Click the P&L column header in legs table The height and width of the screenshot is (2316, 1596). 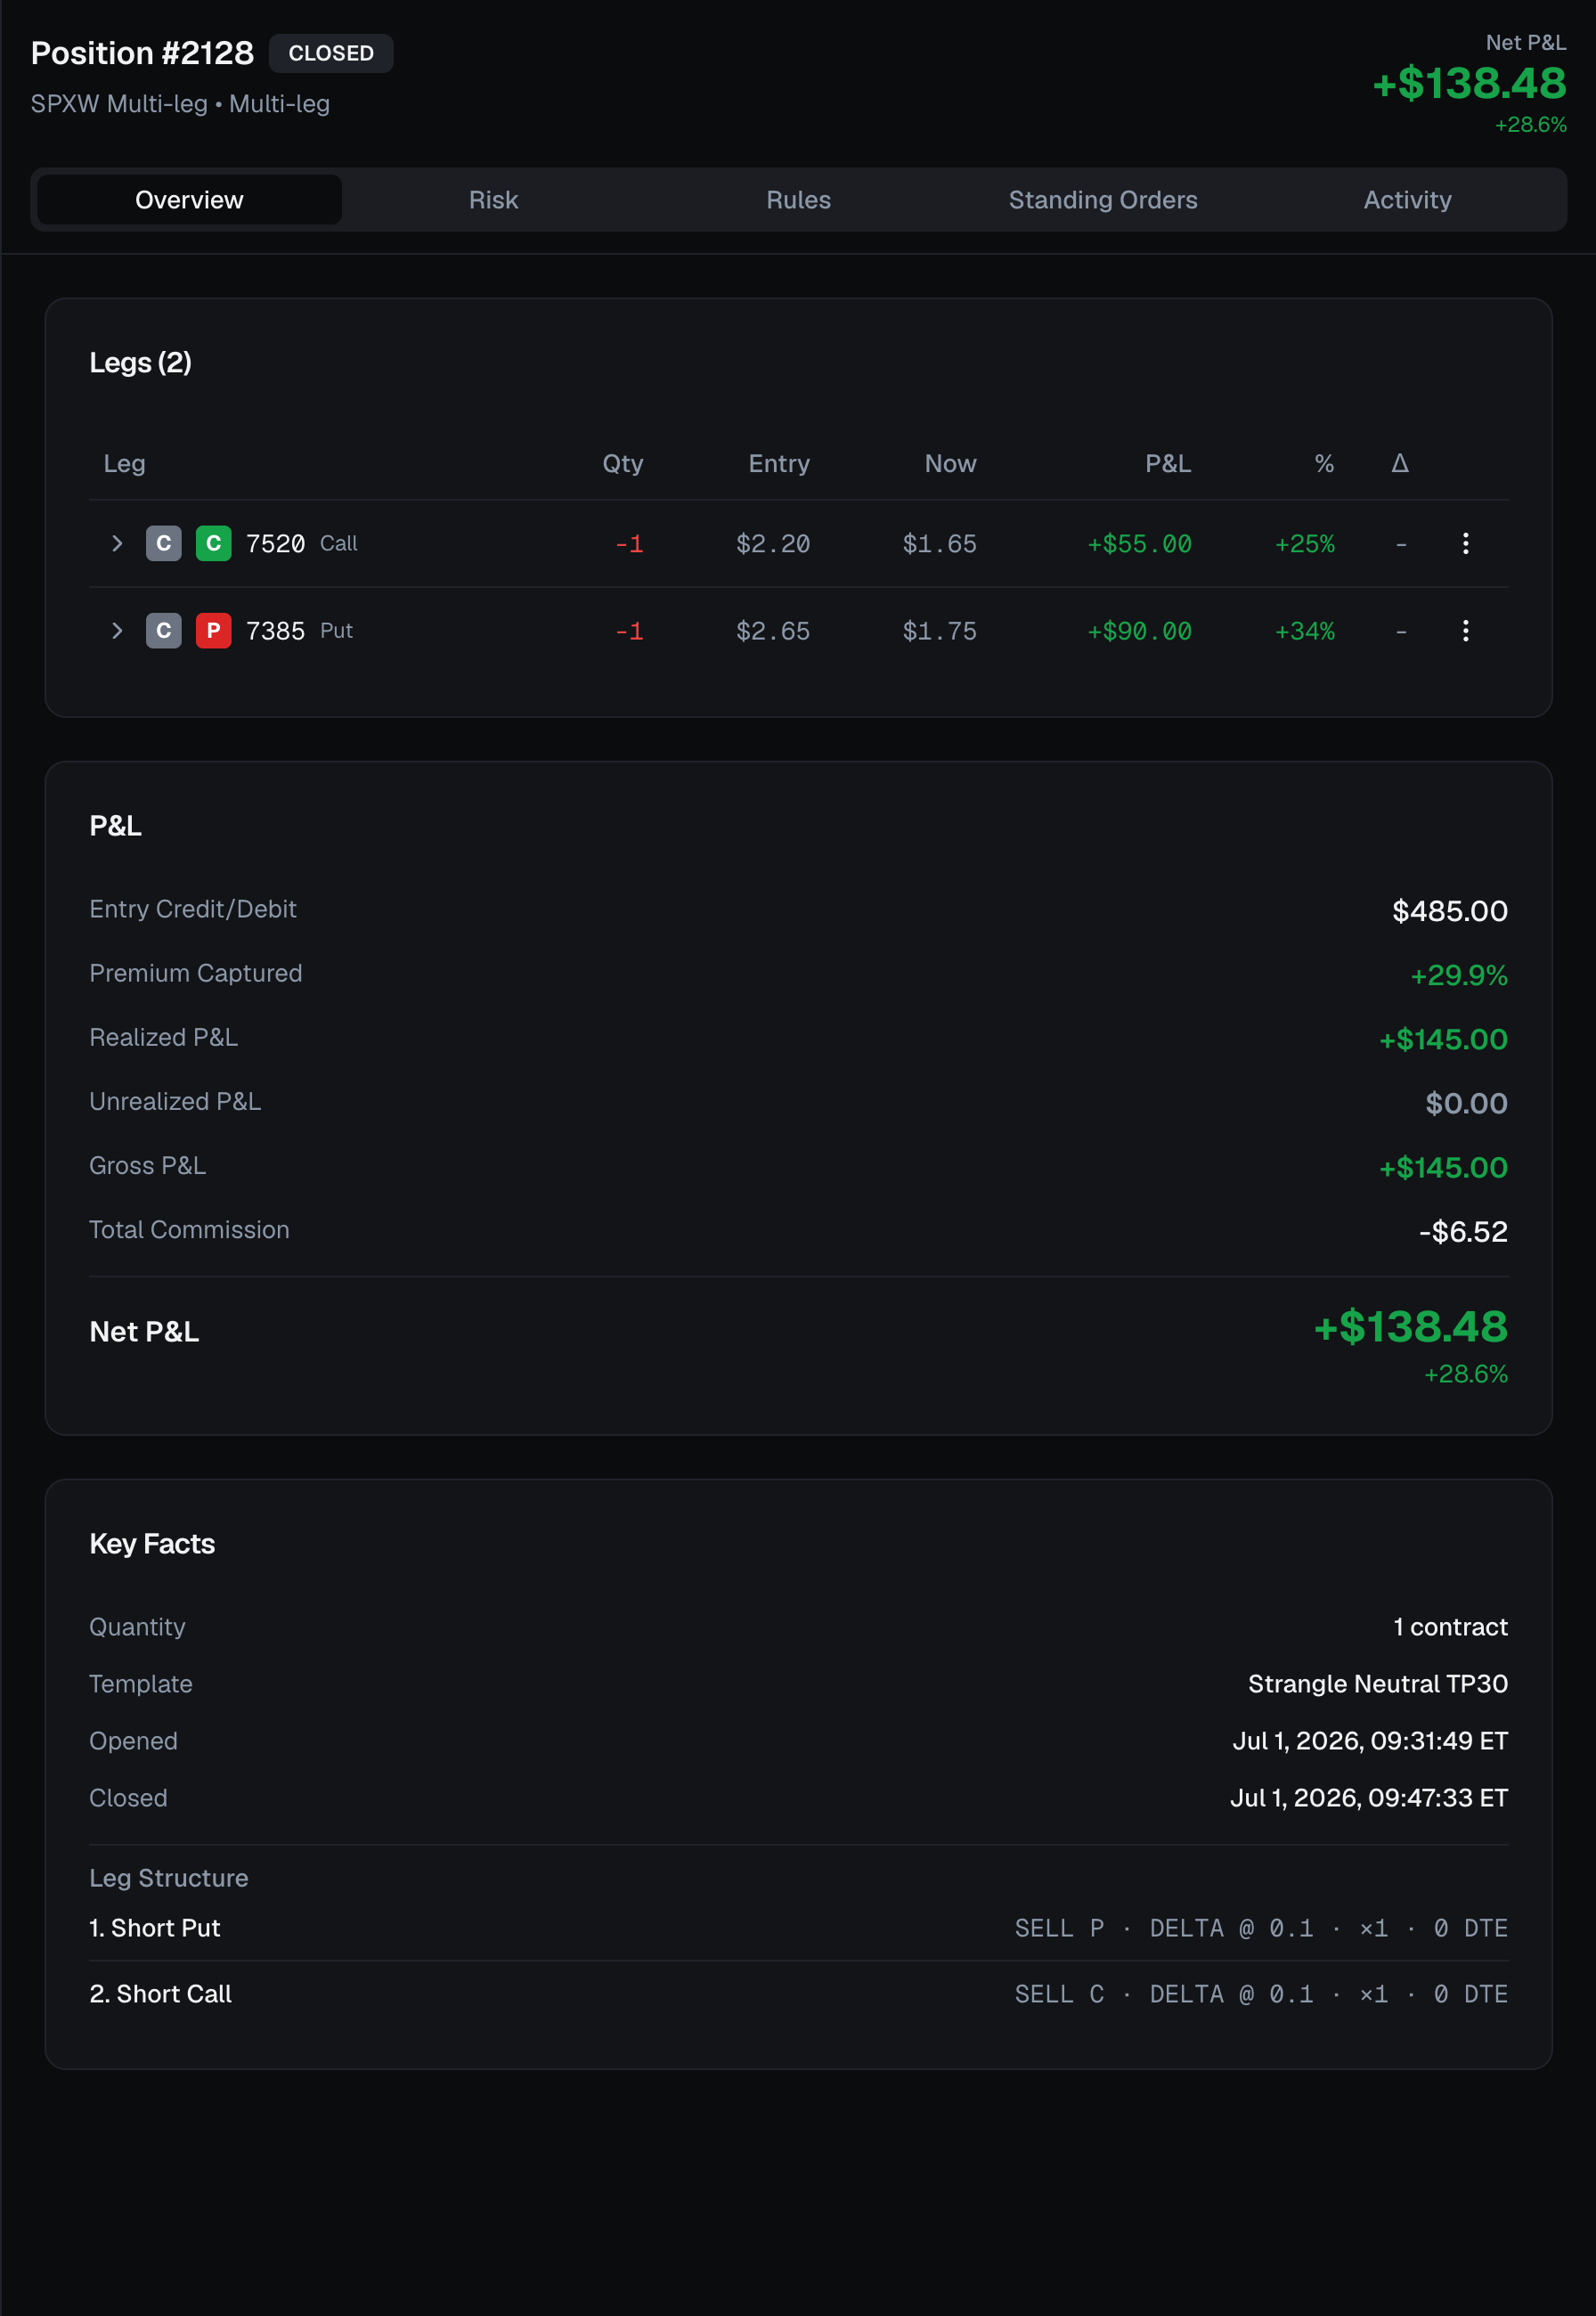pyautogui.click(x=1168, y=464)
